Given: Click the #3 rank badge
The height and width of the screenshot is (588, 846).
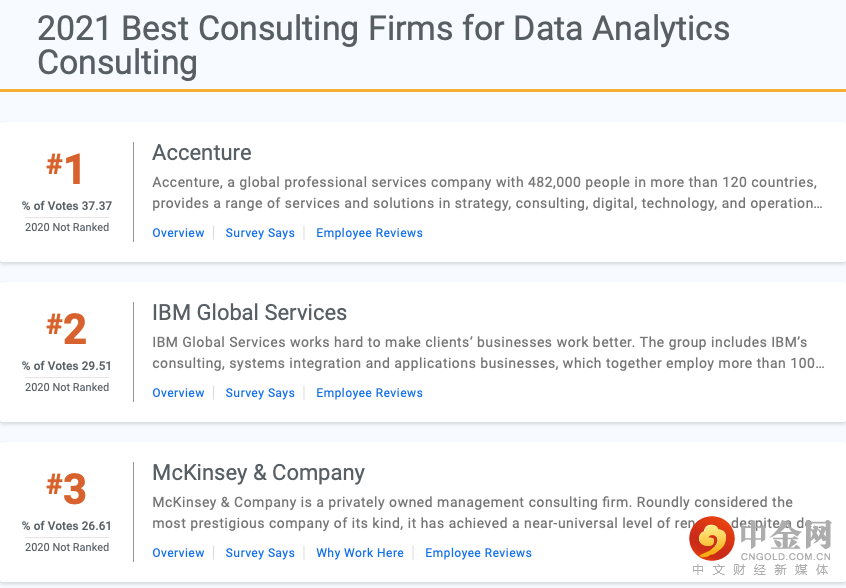Looking at the screenshot, I should click(x=66, y=489).
